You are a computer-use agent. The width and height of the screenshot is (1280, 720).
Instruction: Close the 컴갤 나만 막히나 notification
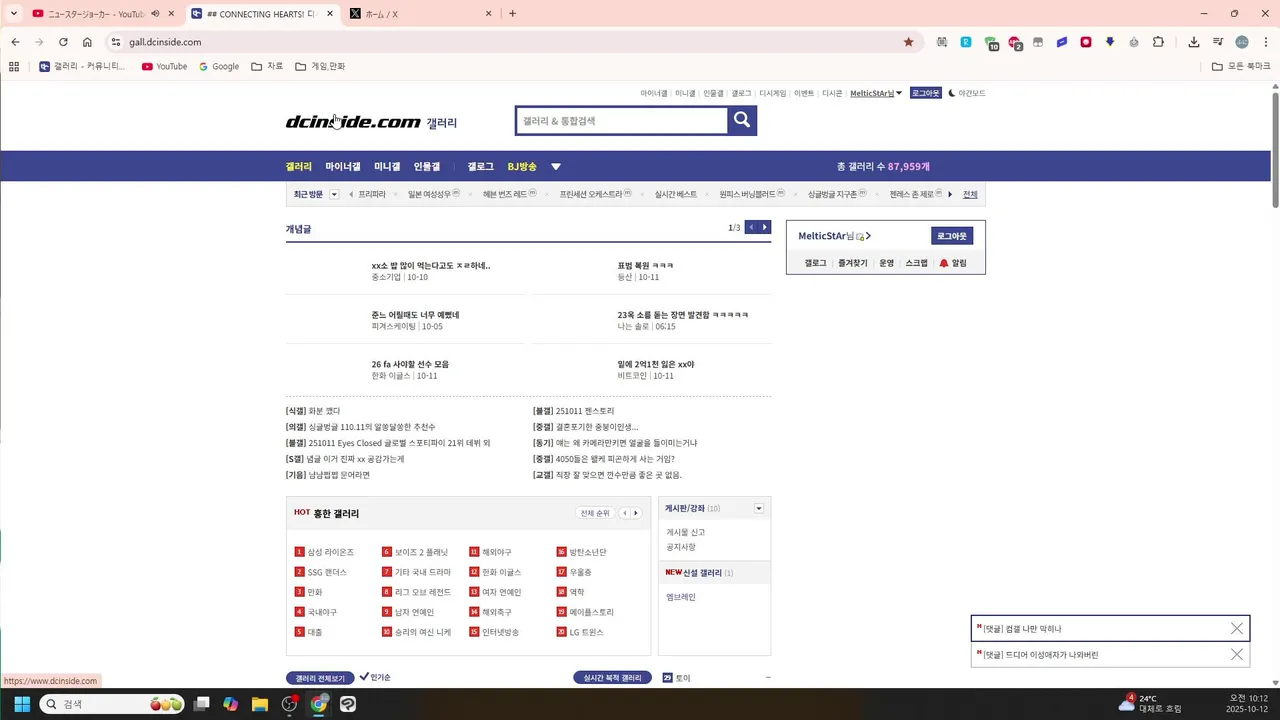[1237, 629]
